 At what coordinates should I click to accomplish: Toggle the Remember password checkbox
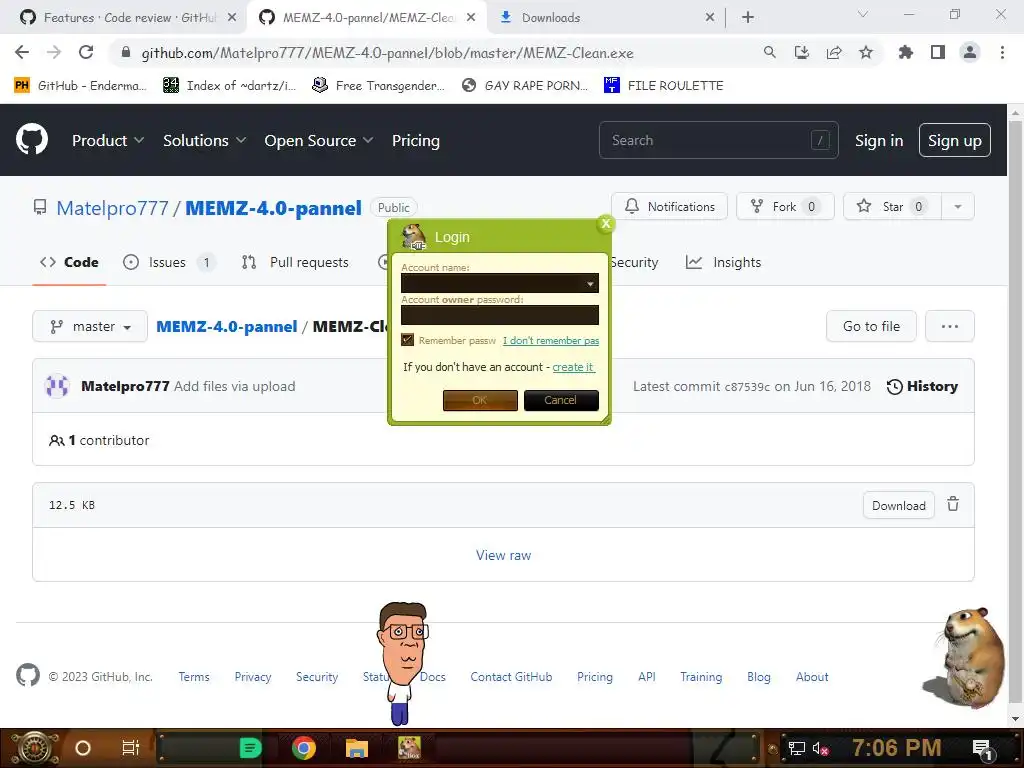click(408, 340)
